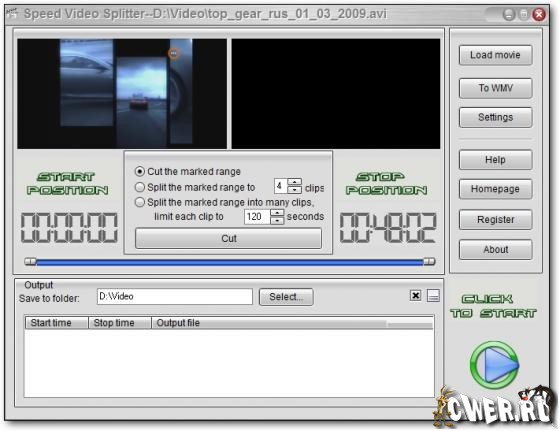Click the CLICK TO START text
Viewport: 560px width, 431px height.
[x=494, y=306]
